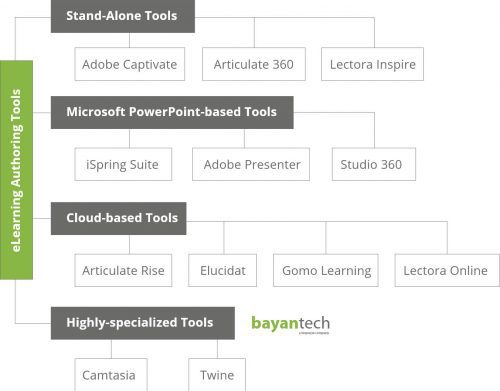Image resolution: width=500 pixels, height=391 pixels.
Task: Click the bayantech logo
Action: tap(291, 324)
